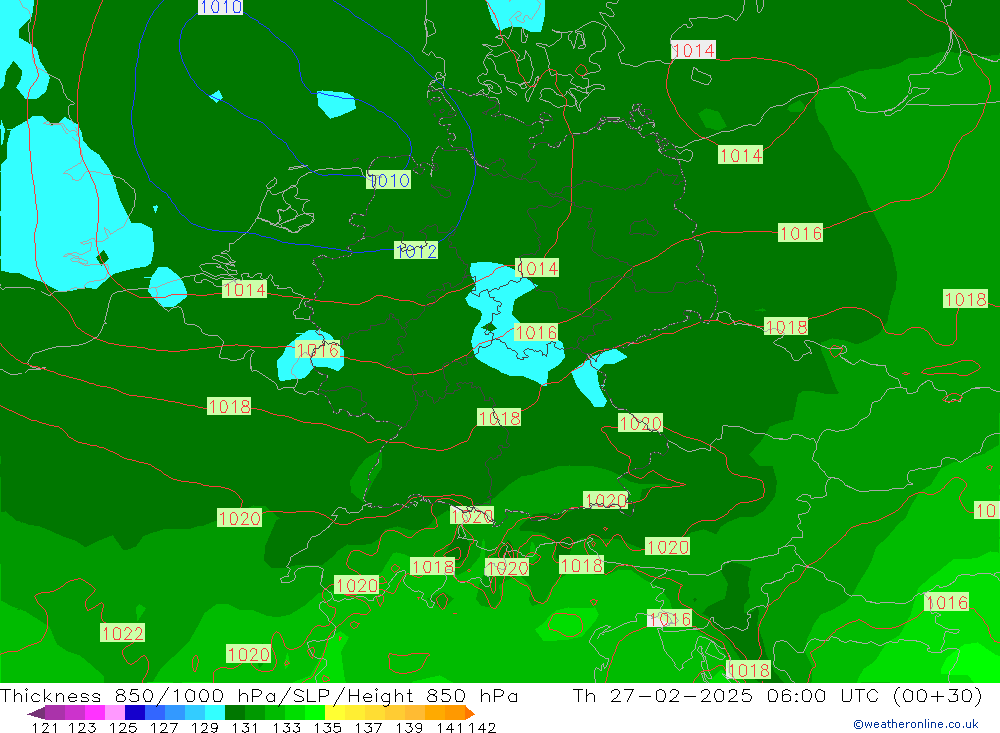Image resolution: width=1000 pixels, height=733 pixels.
Task: Click the legend value '137'
Action: pyautogui.click(x=367, y=727)
